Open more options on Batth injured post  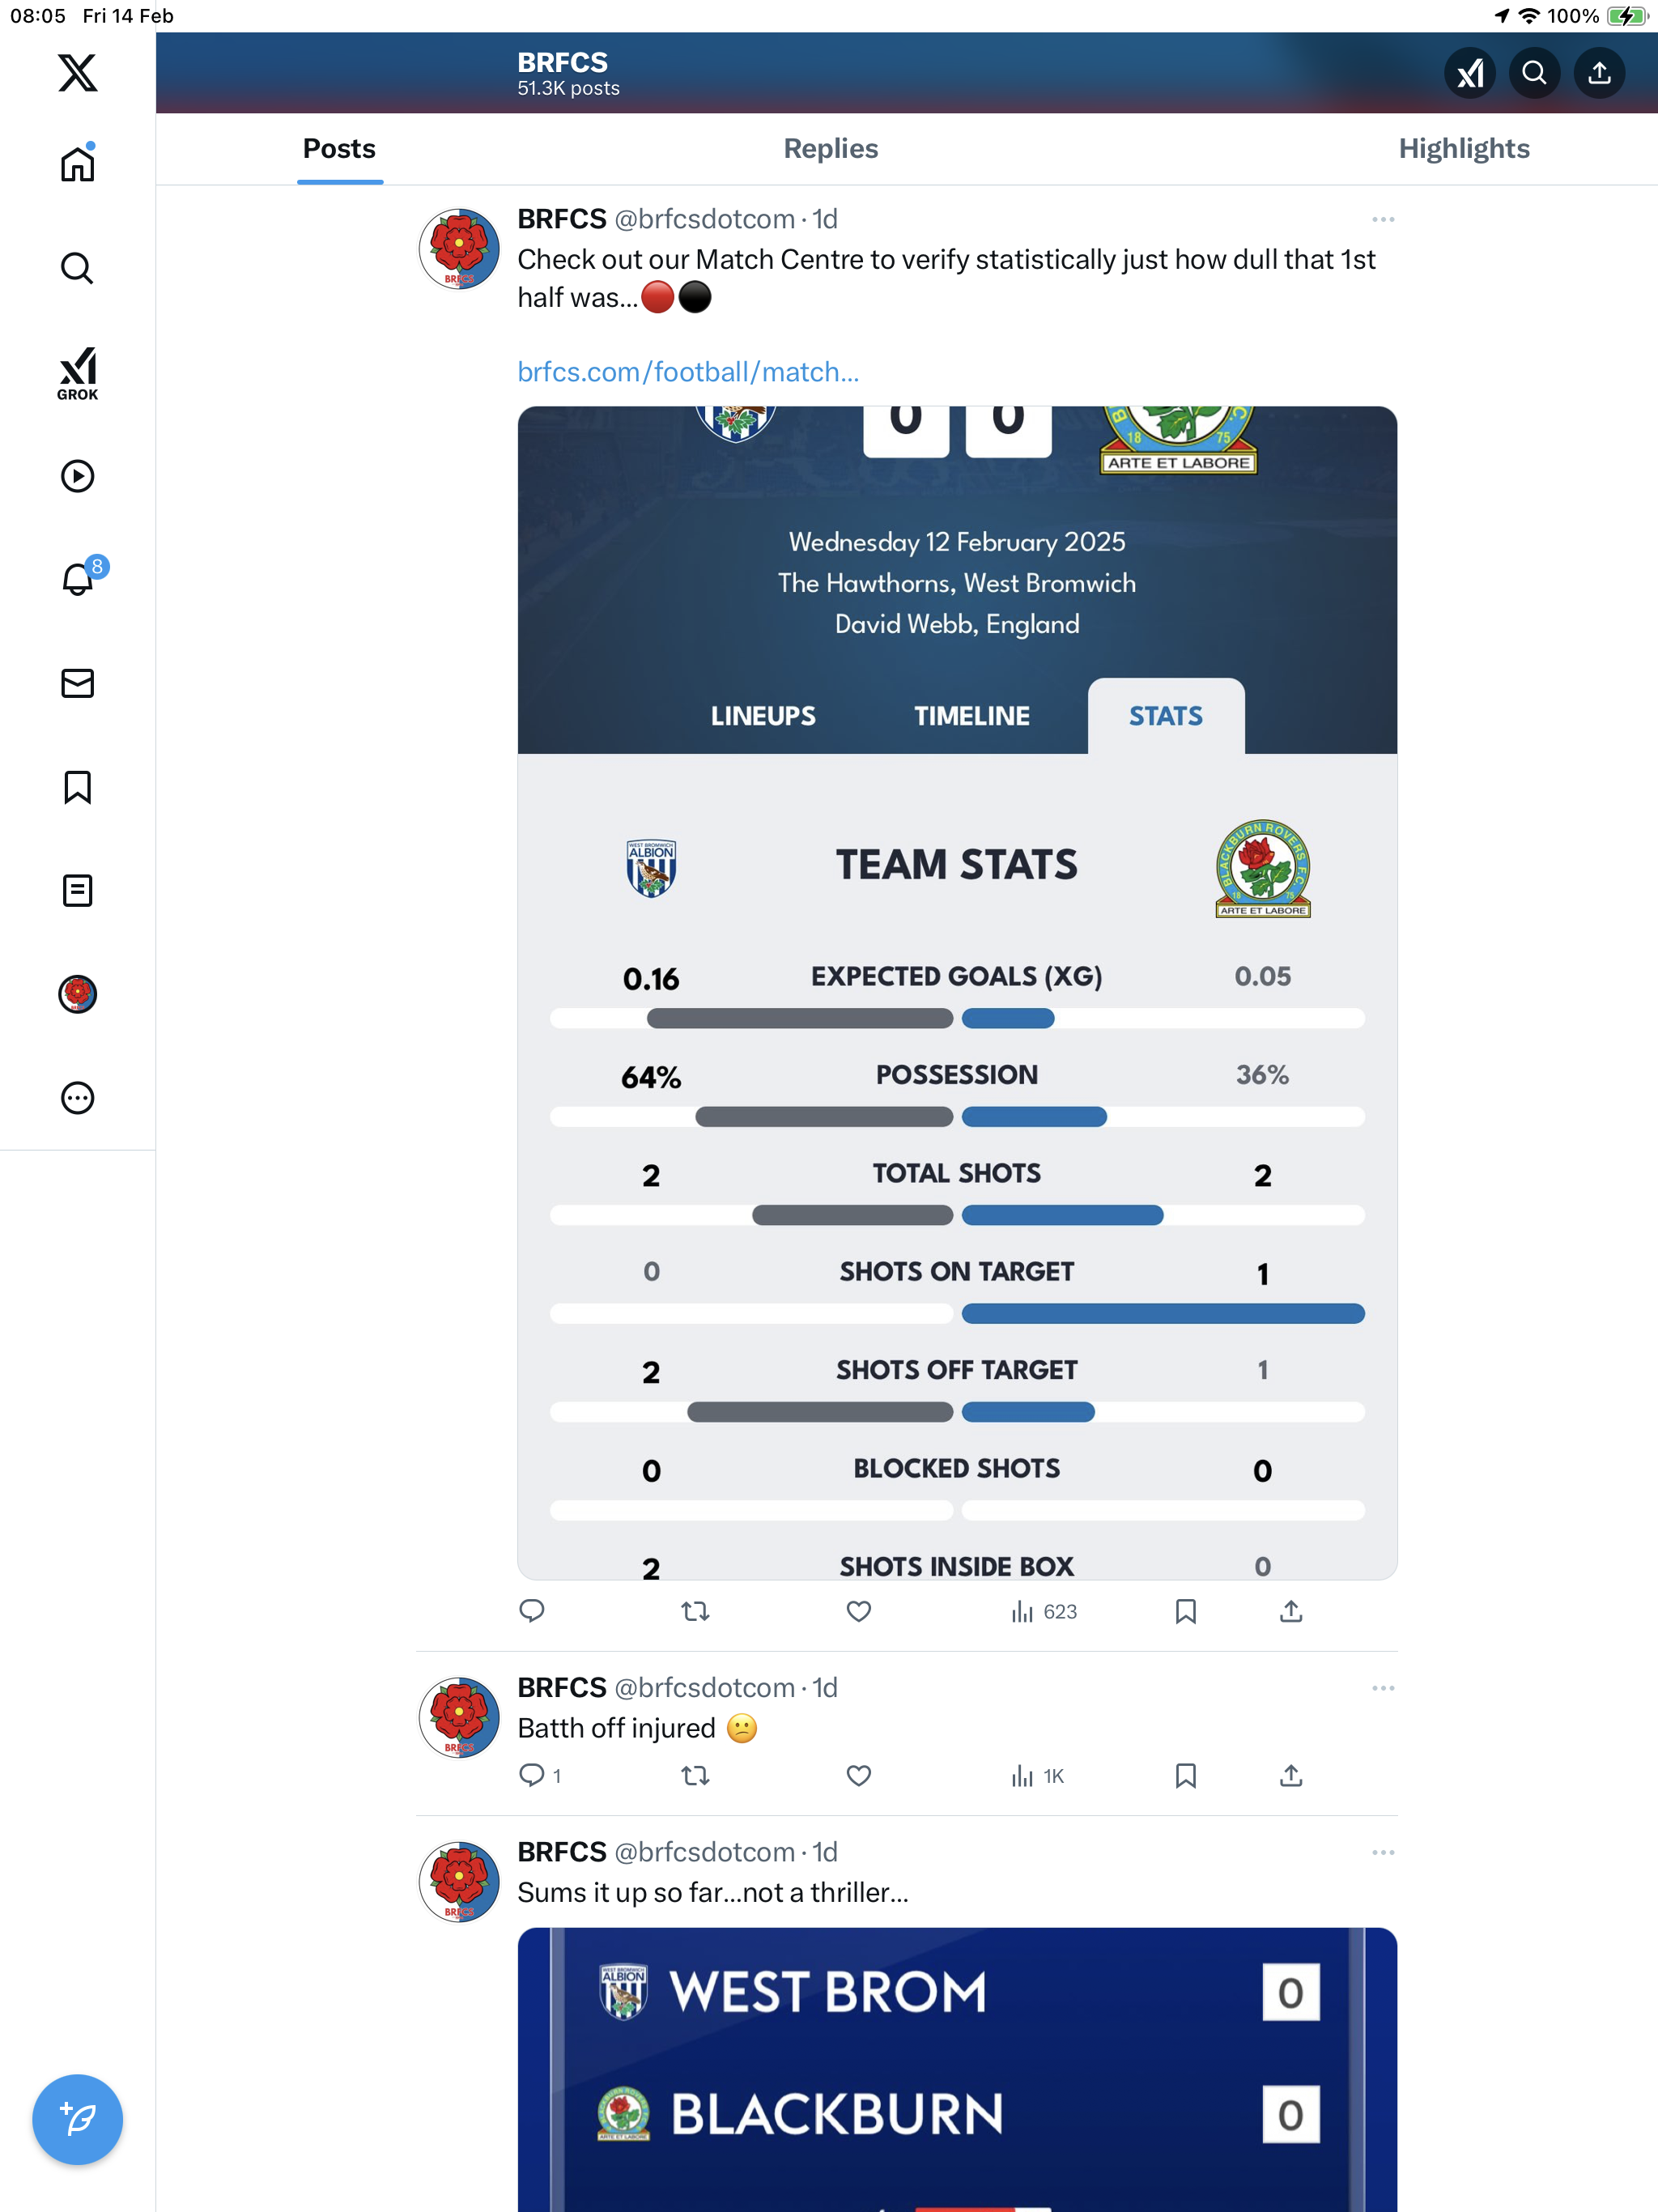click(1383, 1688)
